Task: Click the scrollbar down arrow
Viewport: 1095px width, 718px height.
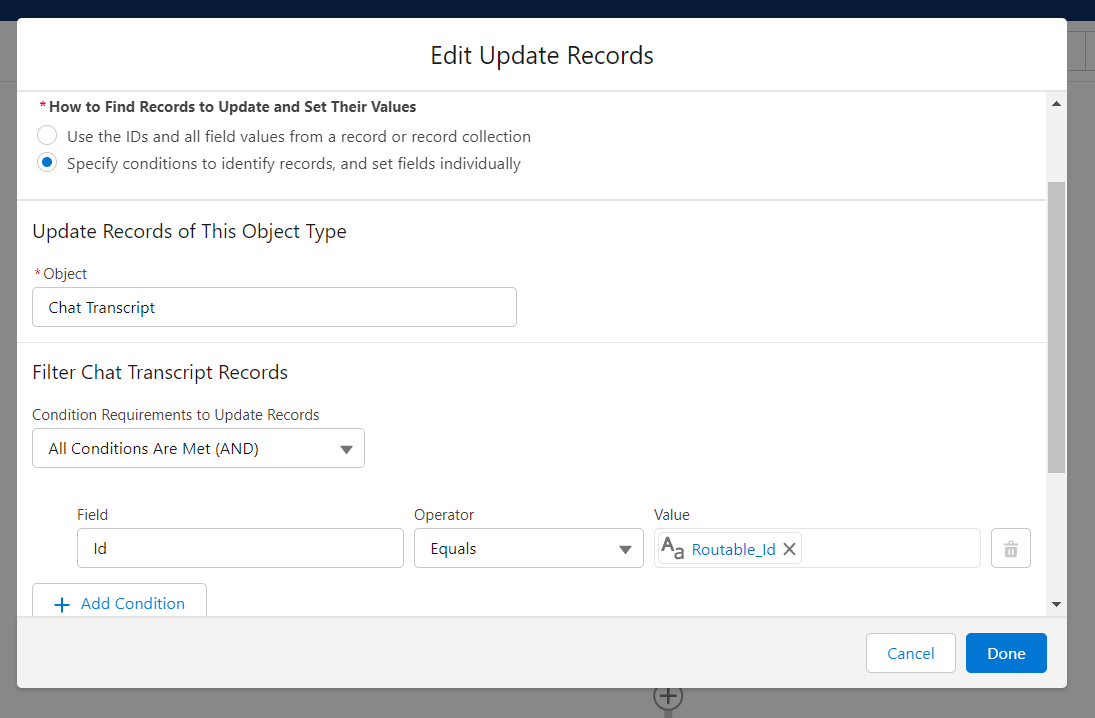Action: tap(1057, 604)
